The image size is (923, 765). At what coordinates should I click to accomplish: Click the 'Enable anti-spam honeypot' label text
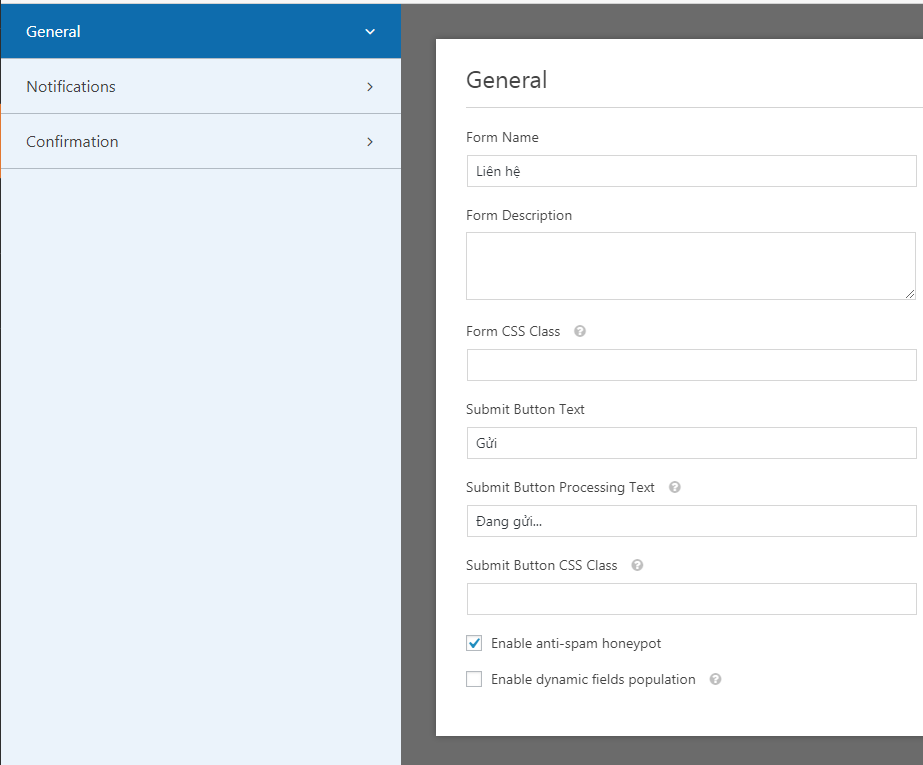(x=575, y=643)
